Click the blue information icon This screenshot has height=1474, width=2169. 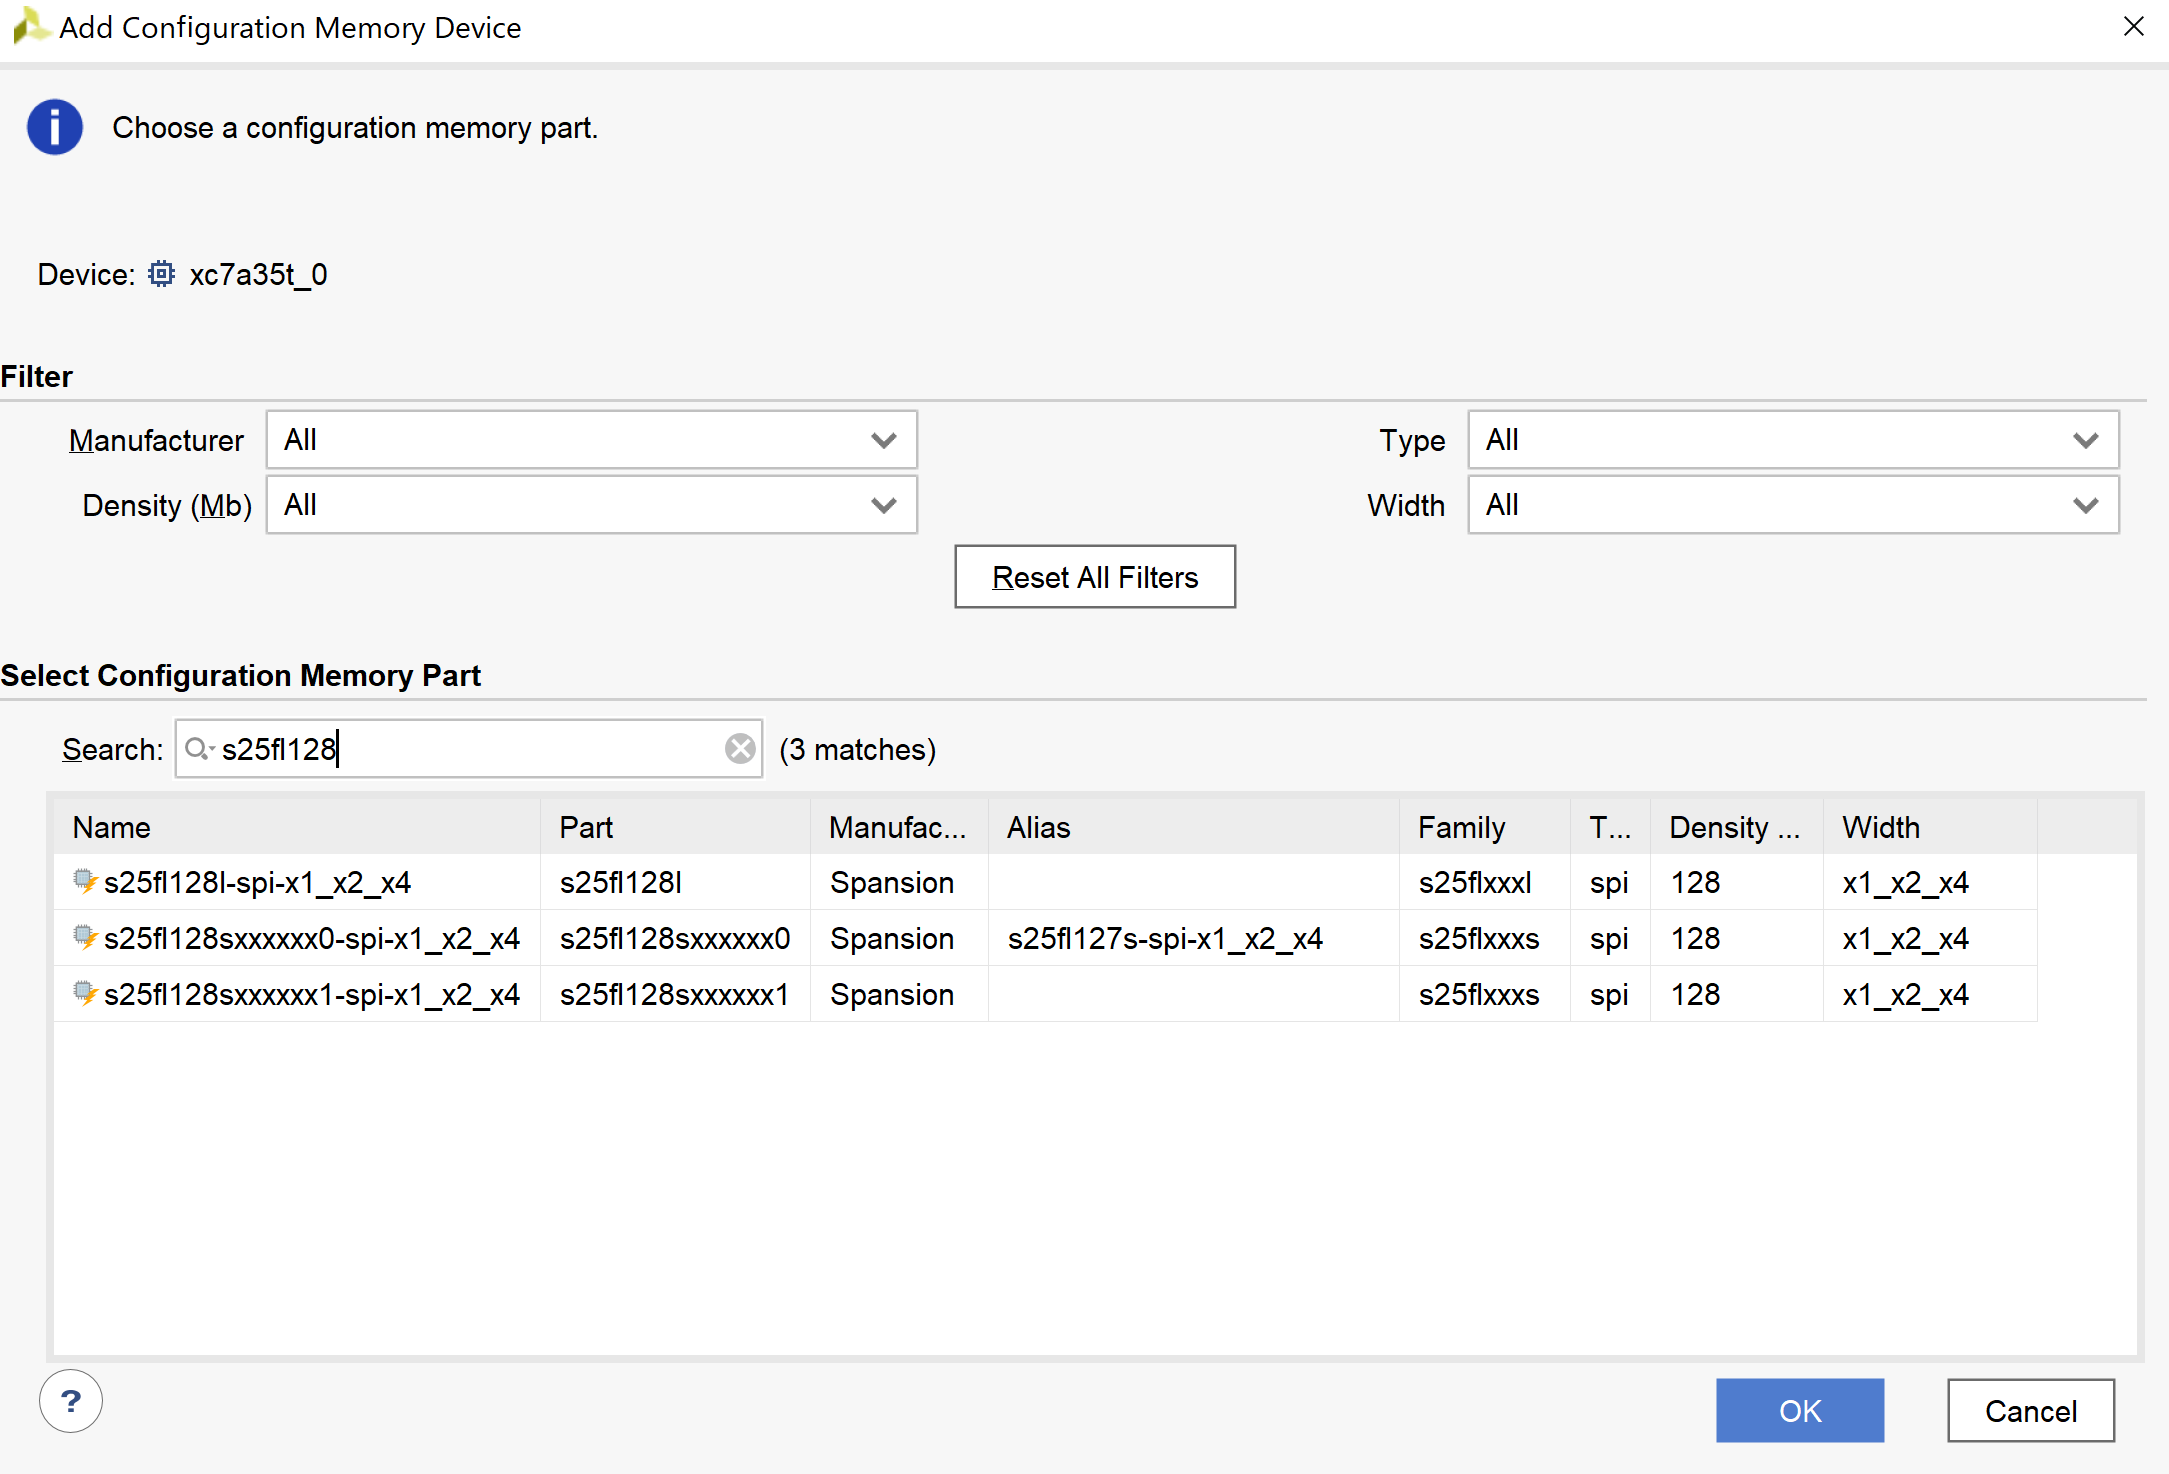[54, 127]
